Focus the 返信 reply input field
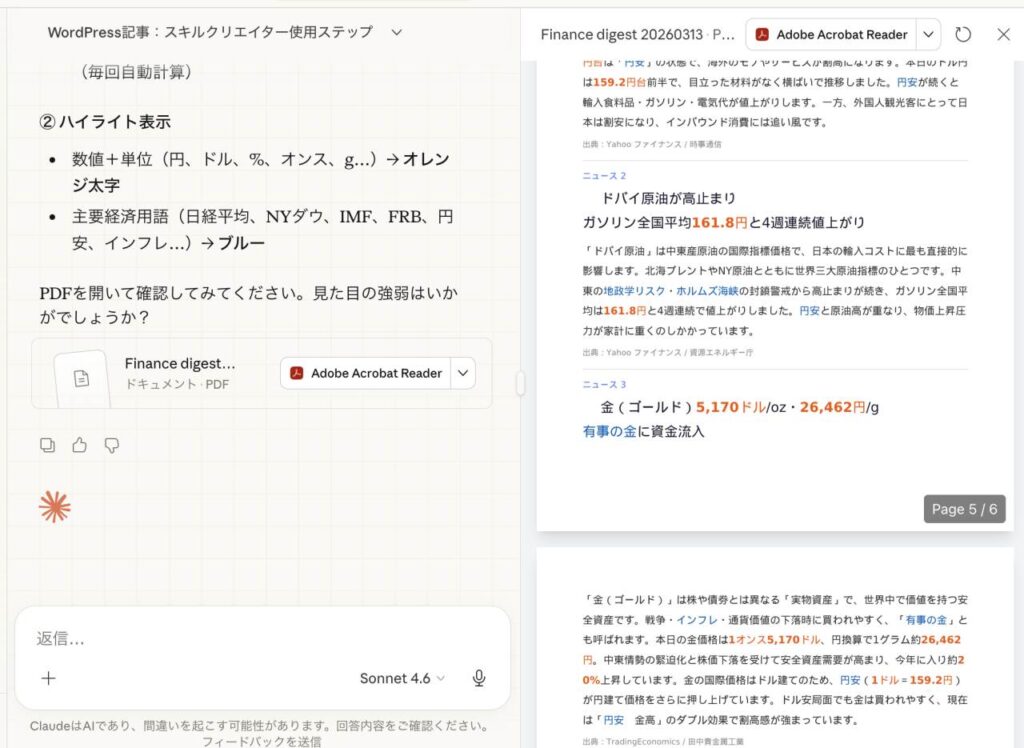 click(260, 638)
